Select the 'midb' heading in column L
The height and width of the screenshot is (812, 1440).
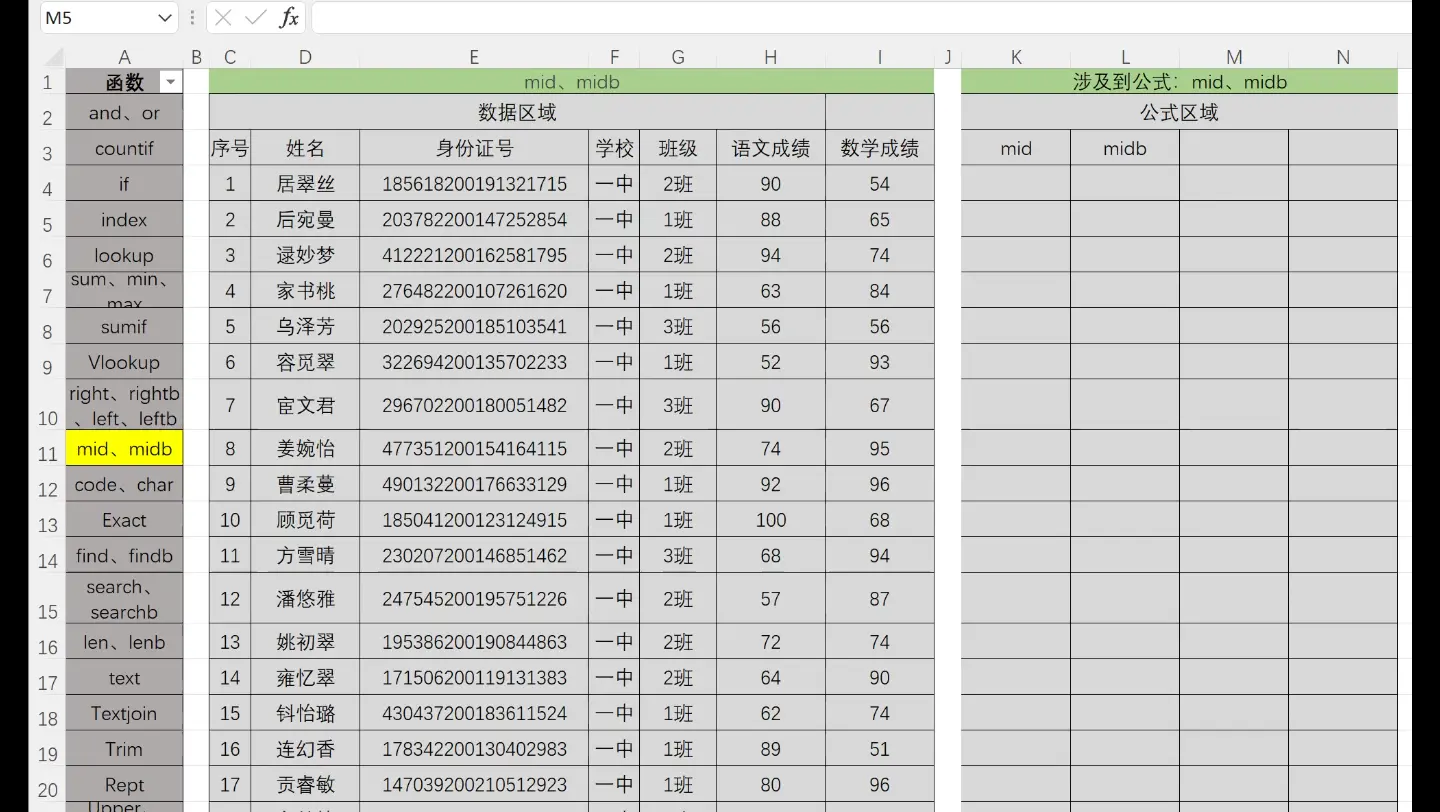(x=1125, y=148)
